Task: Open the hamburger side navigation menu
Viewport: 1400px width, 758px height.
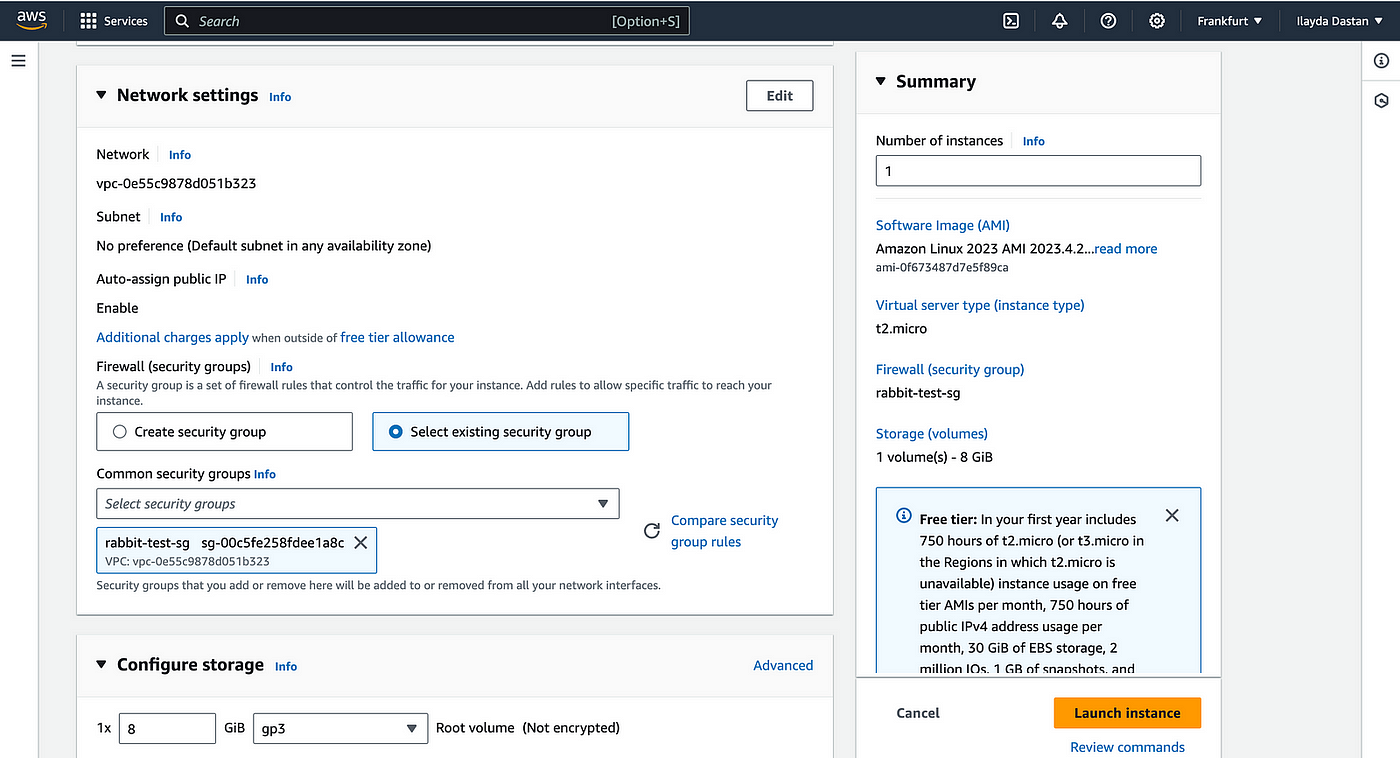Action: (18, 61)
